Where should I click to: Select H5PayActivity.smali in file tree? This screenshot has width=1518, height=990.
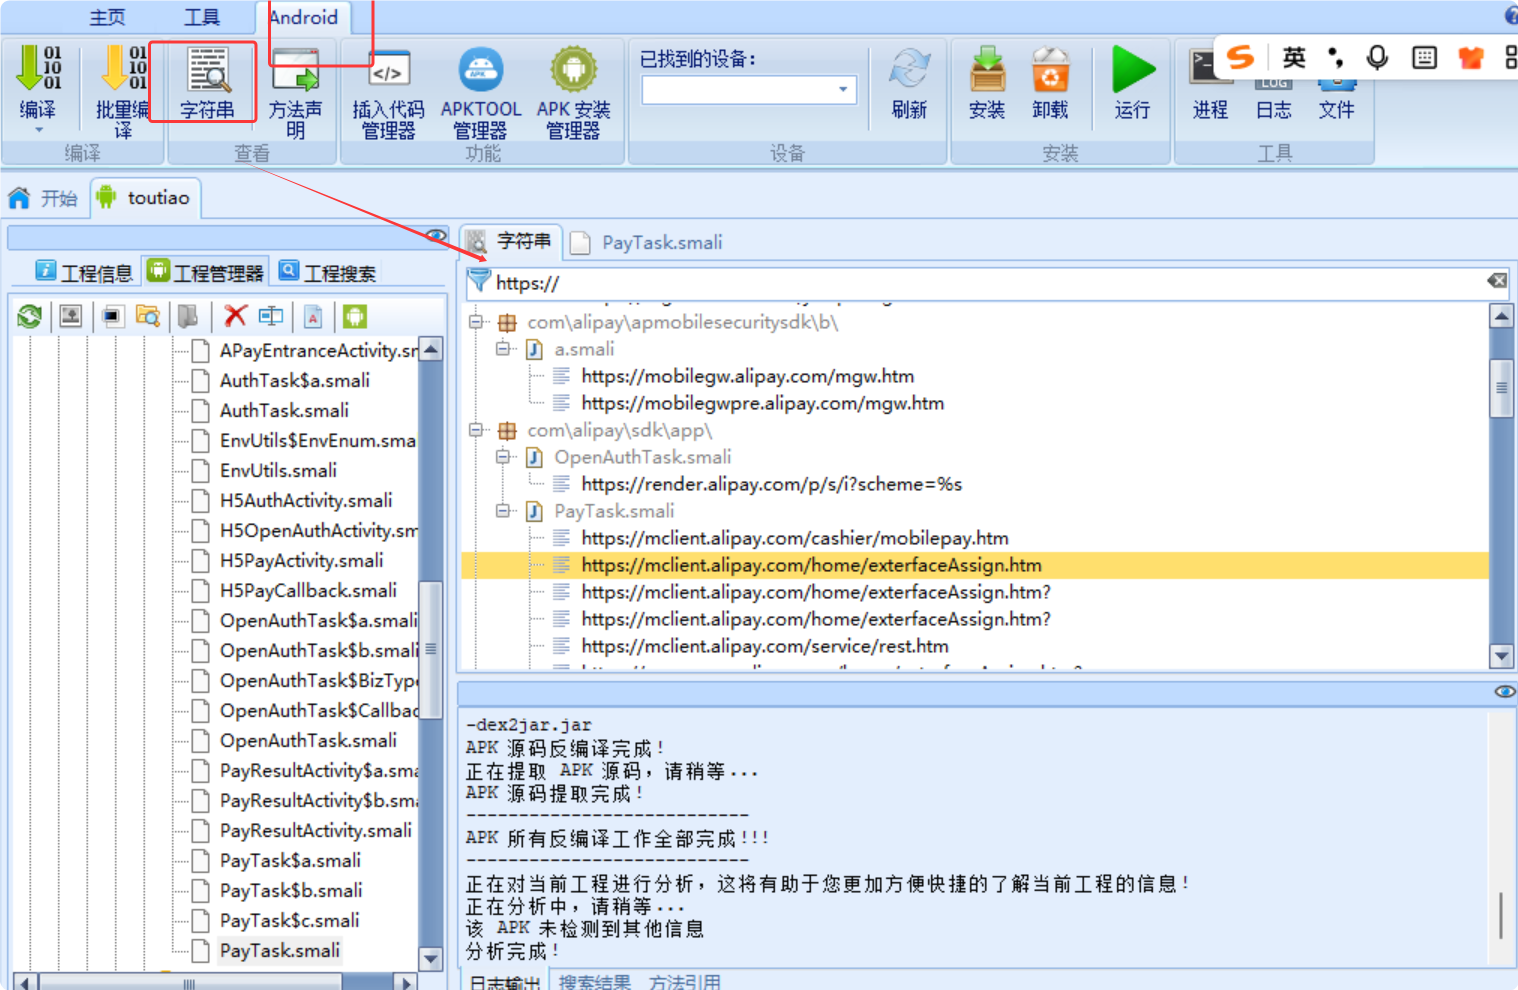(301, 560)
